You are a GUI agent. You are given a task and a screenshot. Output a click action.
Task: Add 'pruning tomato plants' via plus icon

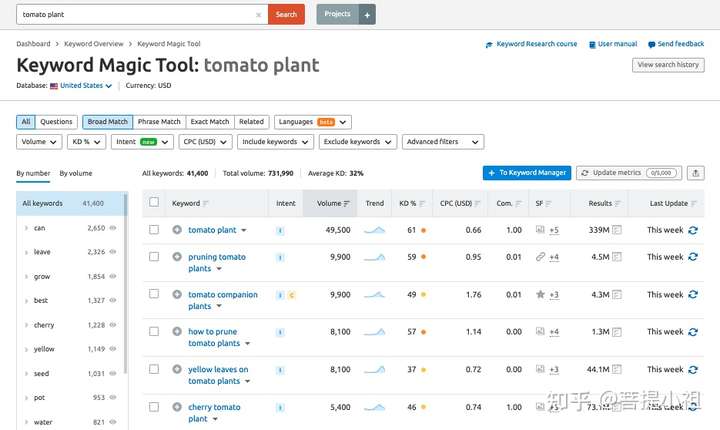177,257
